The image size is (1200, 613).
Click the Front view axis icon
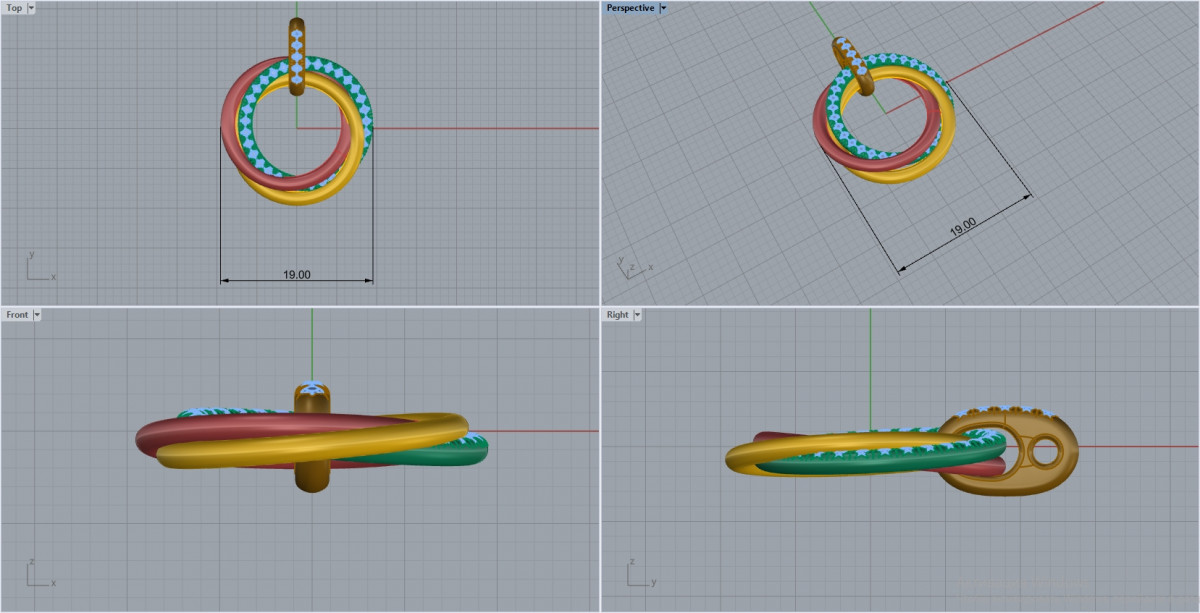pyautogui.click(x=40, y=573)
